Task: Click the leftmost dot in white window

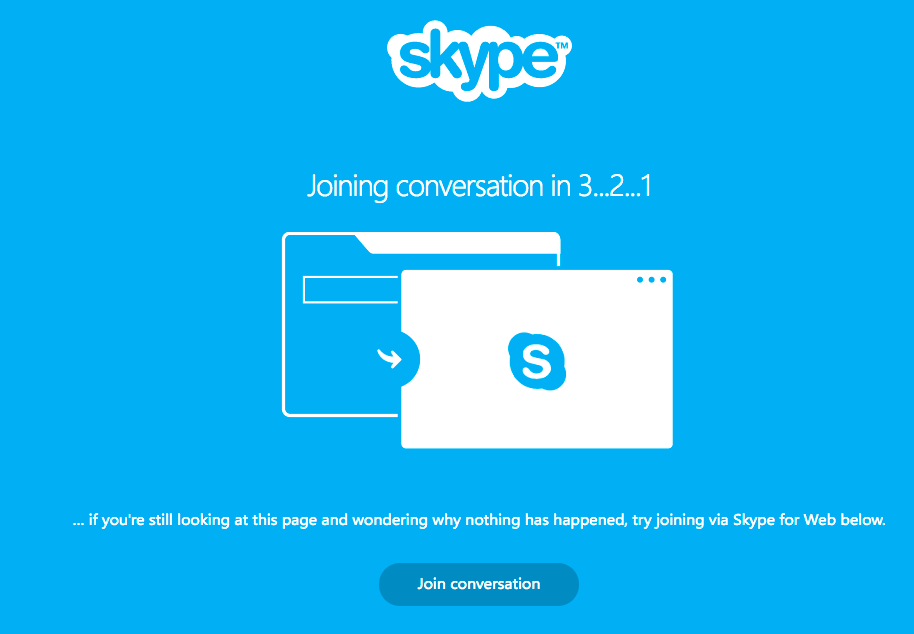Action: click(x=640, y=280)
